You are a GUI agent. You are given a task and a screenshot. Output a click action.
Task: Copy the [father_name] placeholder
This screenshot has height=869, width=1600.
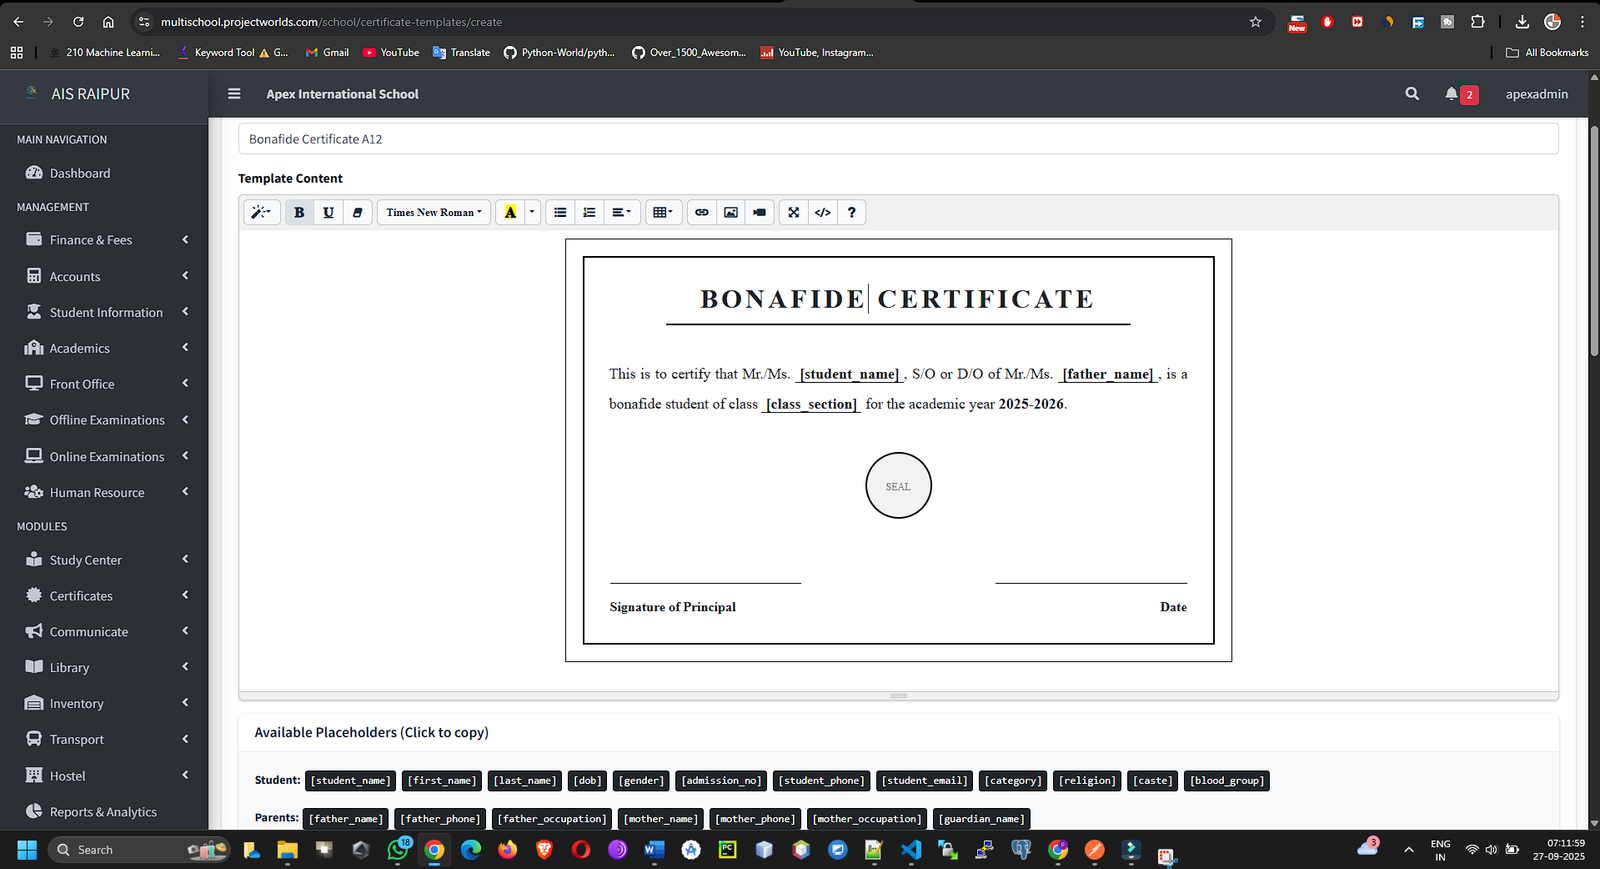(x=346, y=819)
